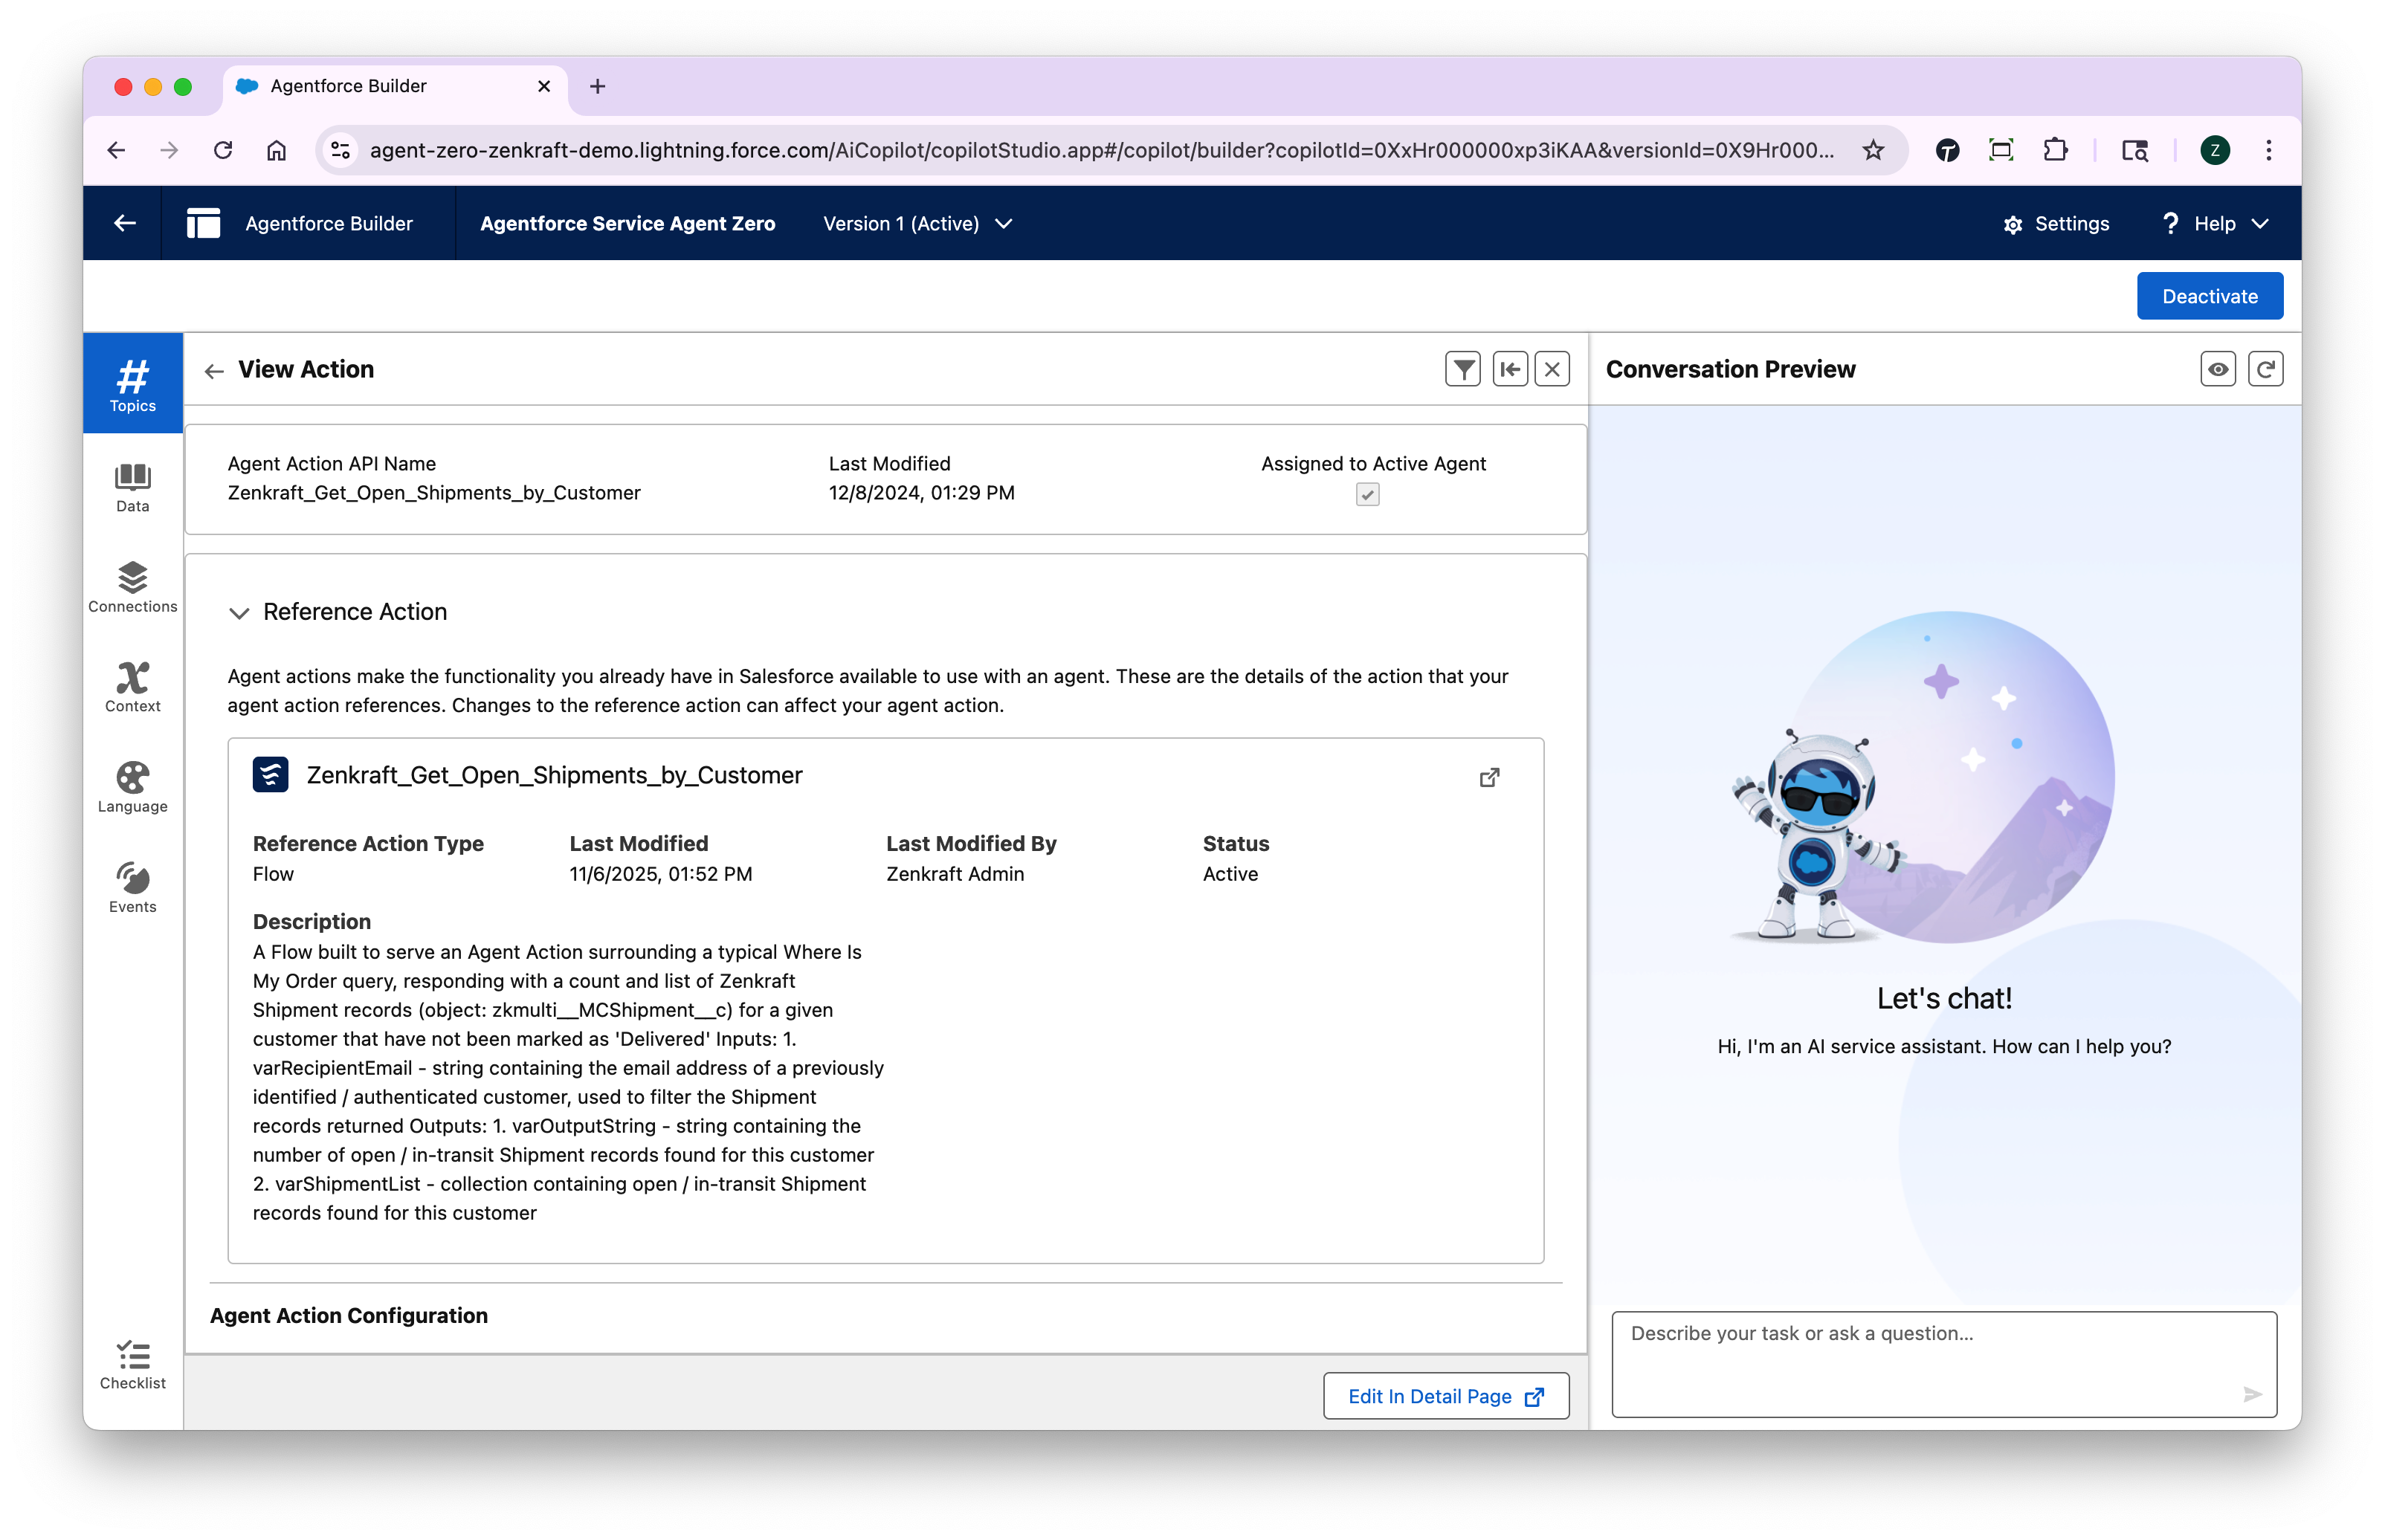Collapse the View Action panel sideways
Viewport: 2385px width, 1540px height.
point(1509,369)
